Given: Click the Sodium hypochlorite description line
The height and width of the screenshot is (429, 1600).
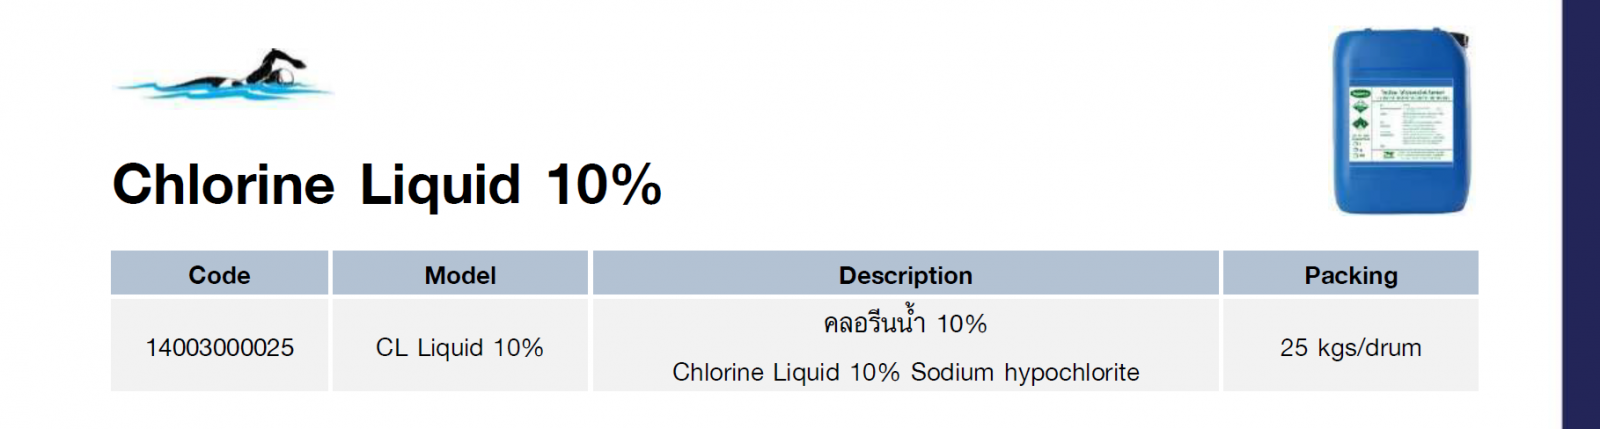Looking at the screenshot, I should click(905, 372).
